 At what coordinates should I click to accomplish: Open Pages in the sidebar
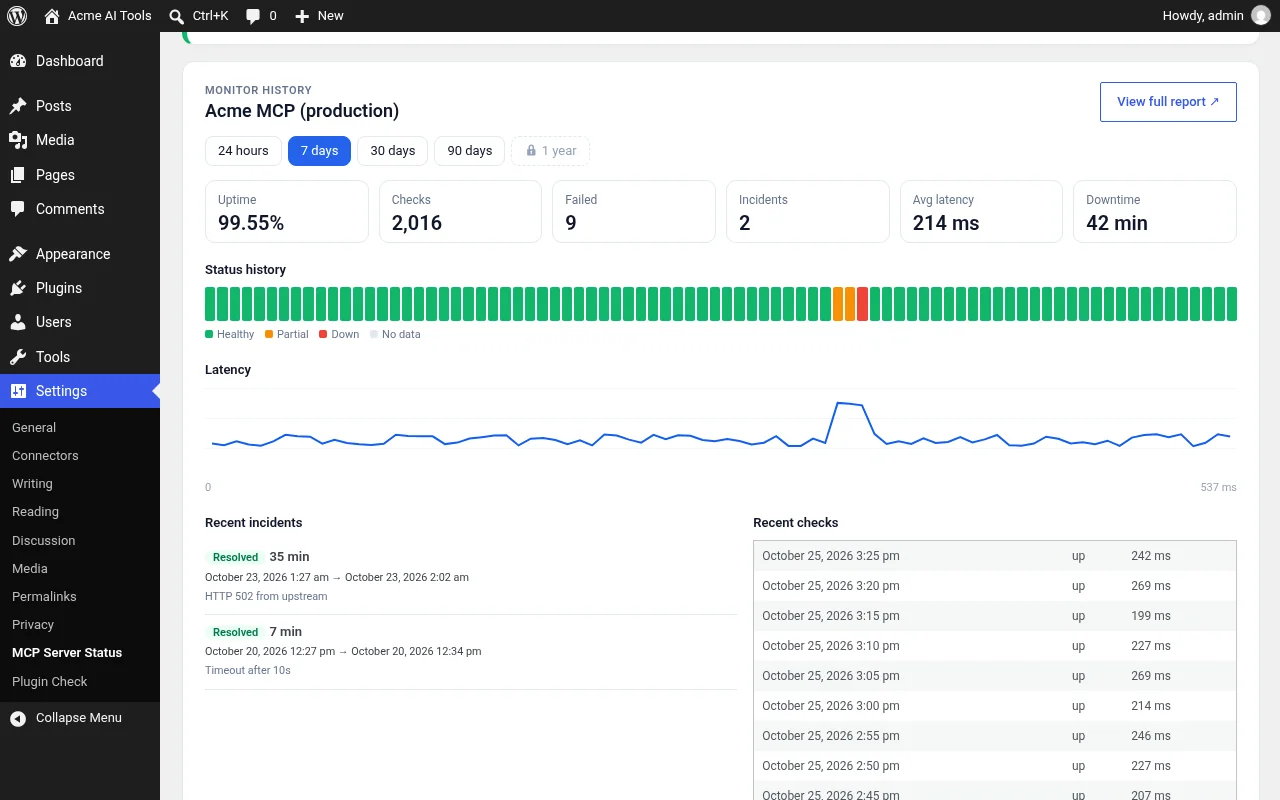(x=80, y=175)
